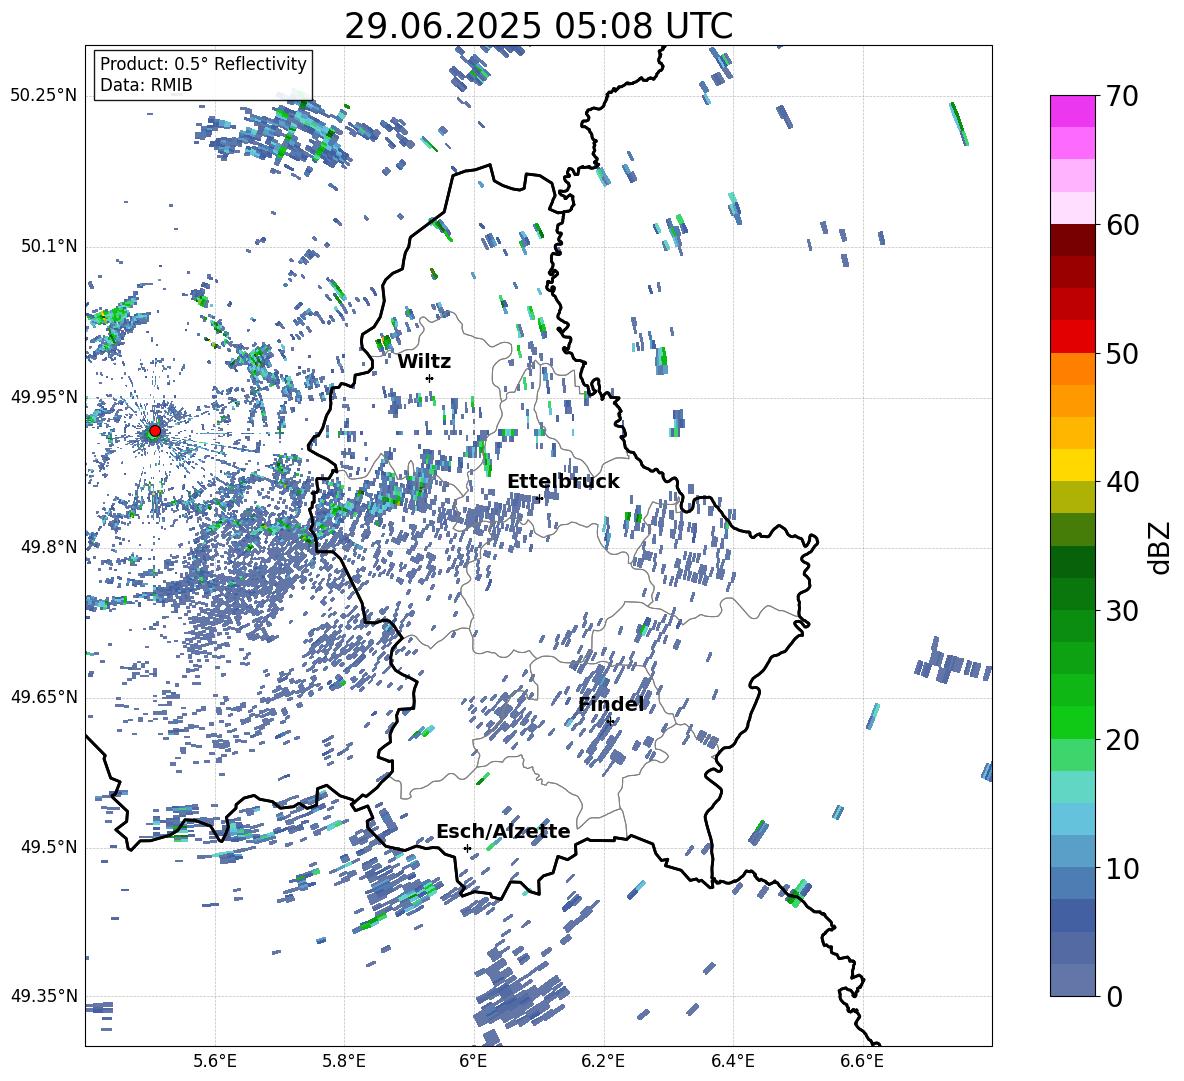Click the 49.35°N latitude label
This screenshot has width=1184, height=1081.
tap(44, 996)
